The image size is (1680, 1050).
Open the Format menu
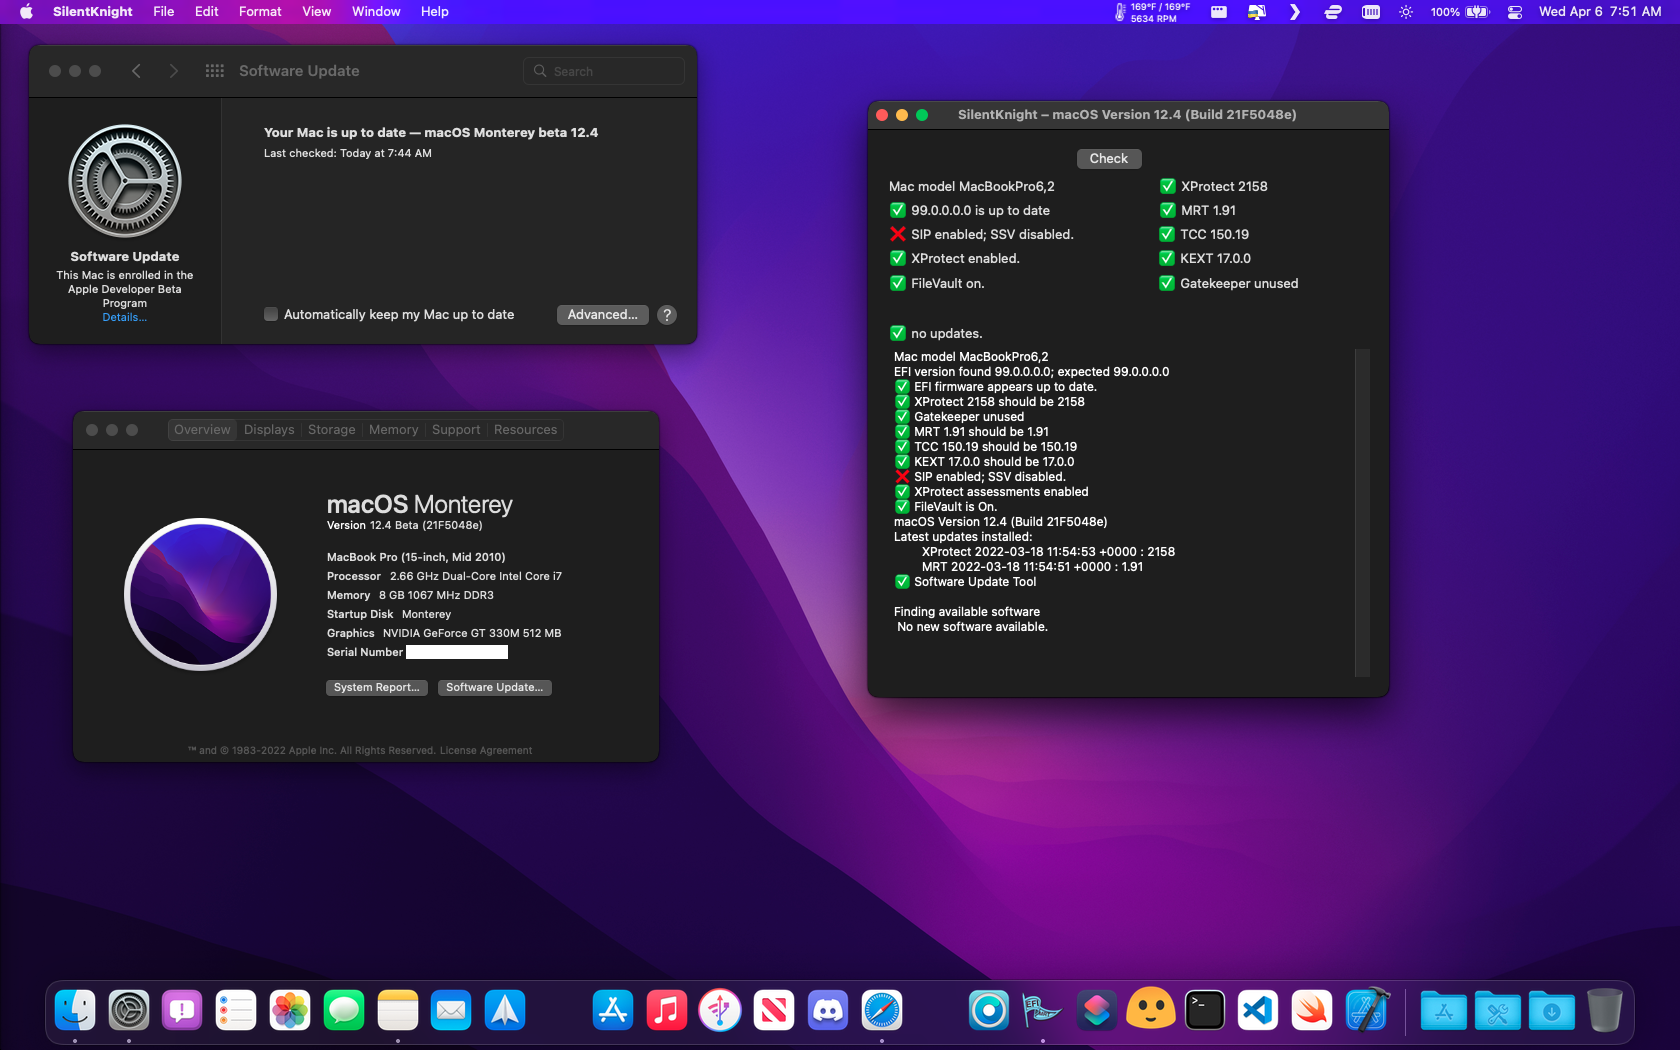[260, 12]
